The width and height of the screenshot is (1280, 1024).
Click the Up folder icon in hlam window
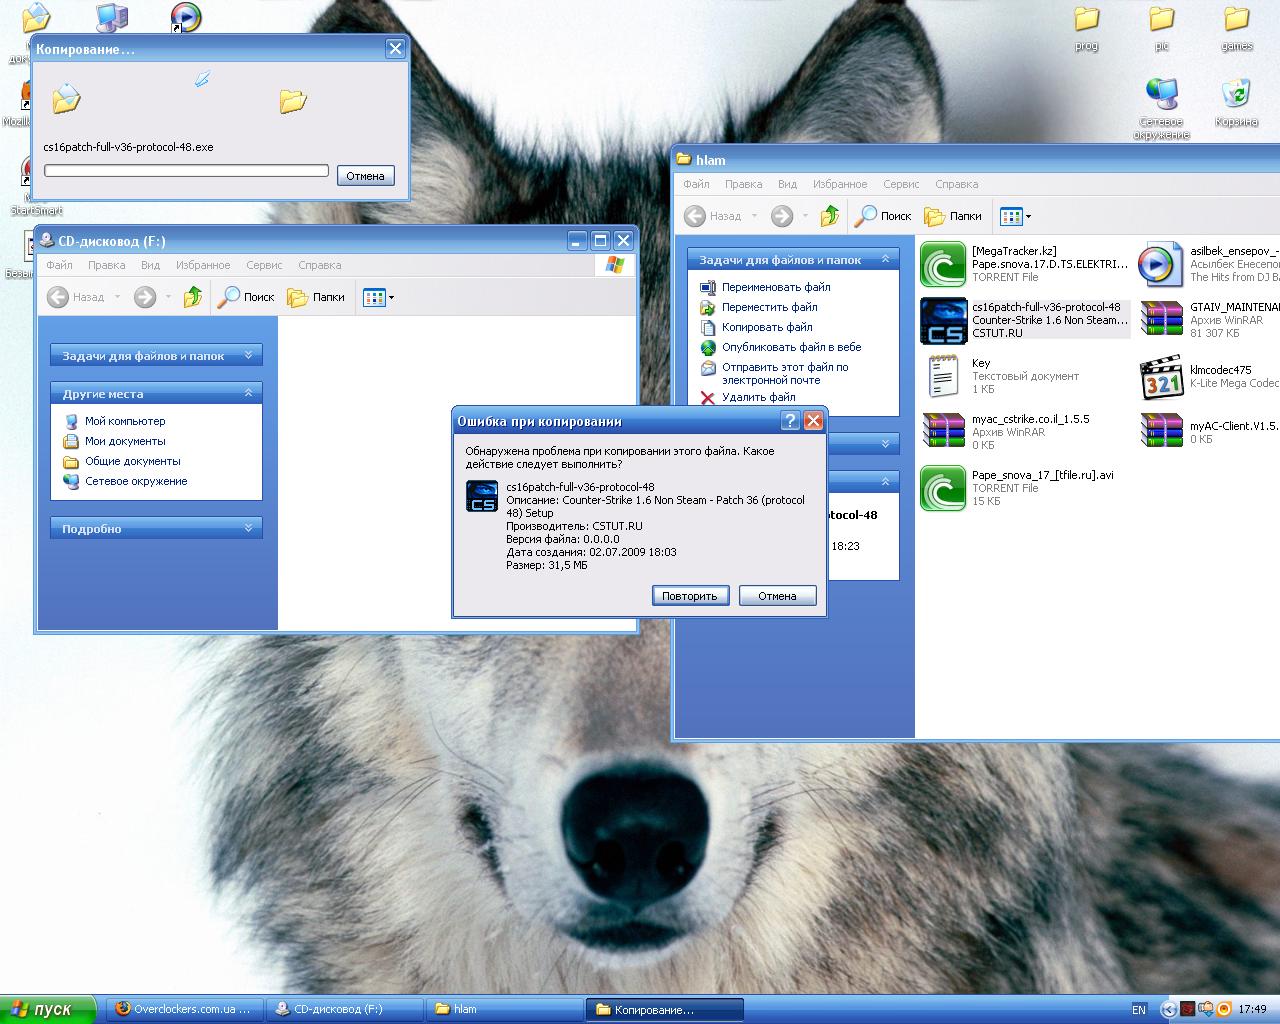click(830, 216)
